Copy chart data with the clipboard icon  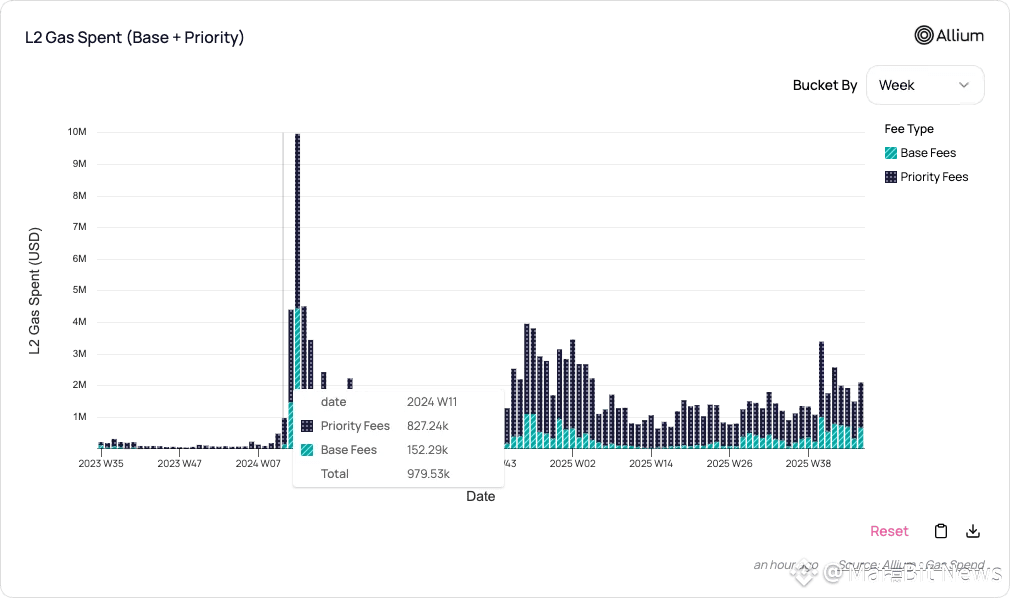[940, 531]
